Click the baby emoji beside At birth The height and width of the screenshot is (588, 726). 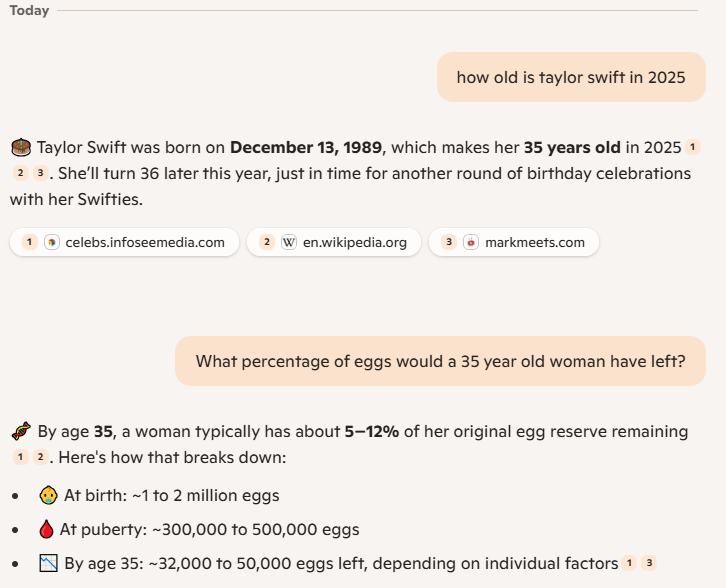tap(48, 495)
